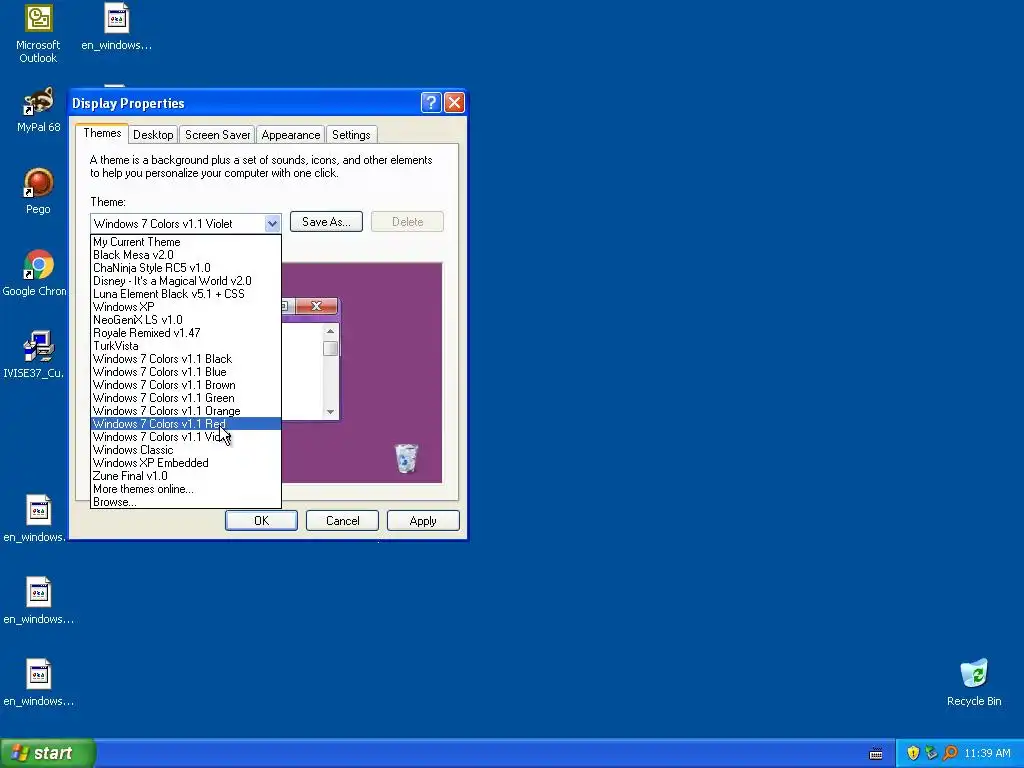1024x768 pixels.
Task: Choose Luna Element Black v5.1 + CSS
Action: coord(185,294)
